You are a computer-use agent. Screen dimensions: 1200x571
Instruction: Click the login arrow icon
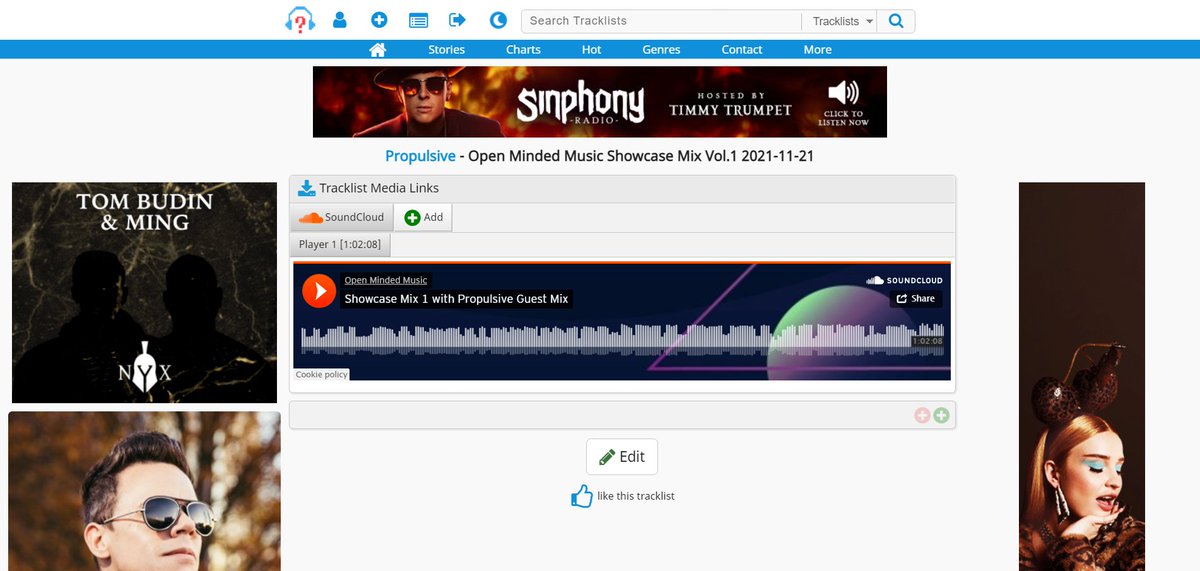(x=458, y=20)
